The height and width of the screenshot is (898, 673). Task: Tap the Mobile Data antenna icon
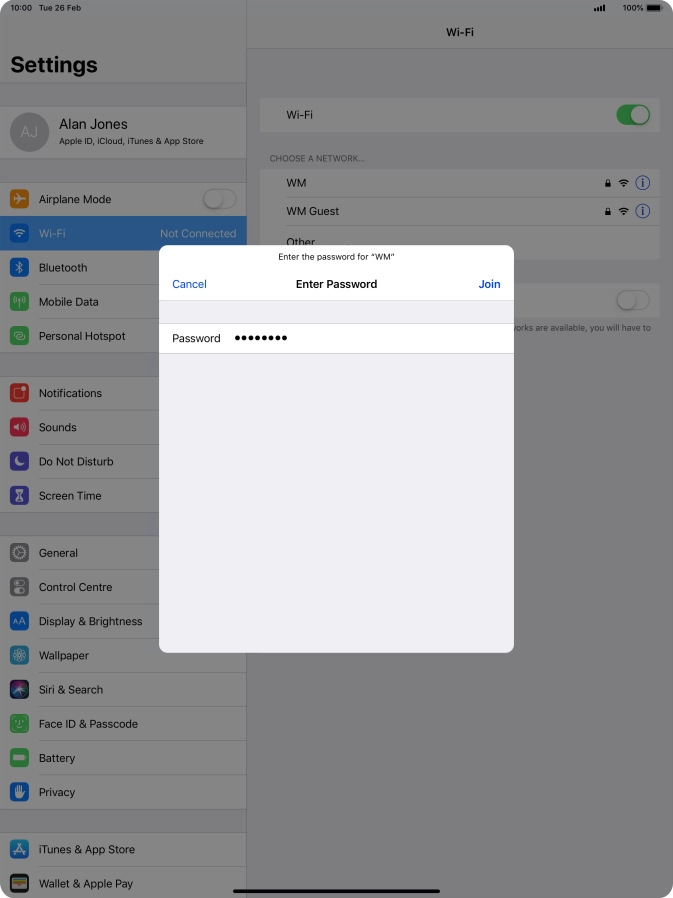pos(19,302)
